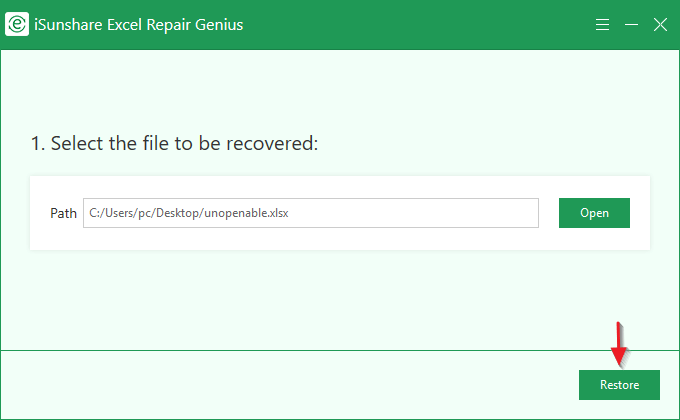The height and width of the screenshot is (420, 680).
Task: Click the 'Select the file to be recovered' heading
Action: [174, 144]
